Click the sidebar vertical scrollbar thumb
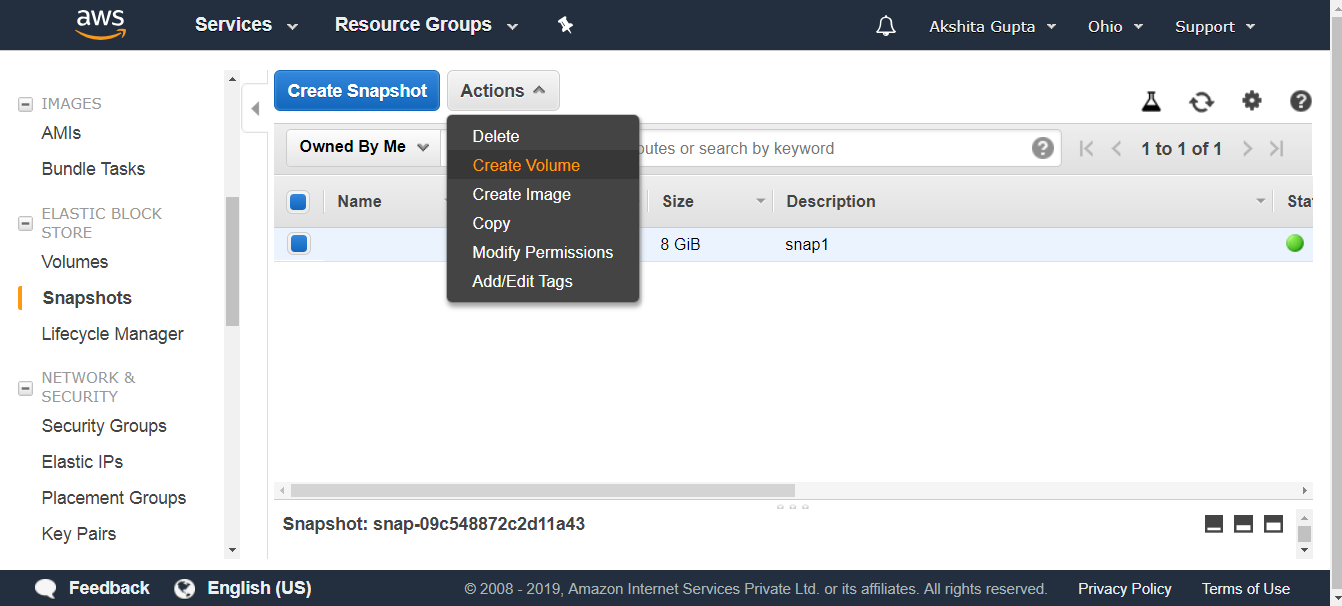 point(232,261)
